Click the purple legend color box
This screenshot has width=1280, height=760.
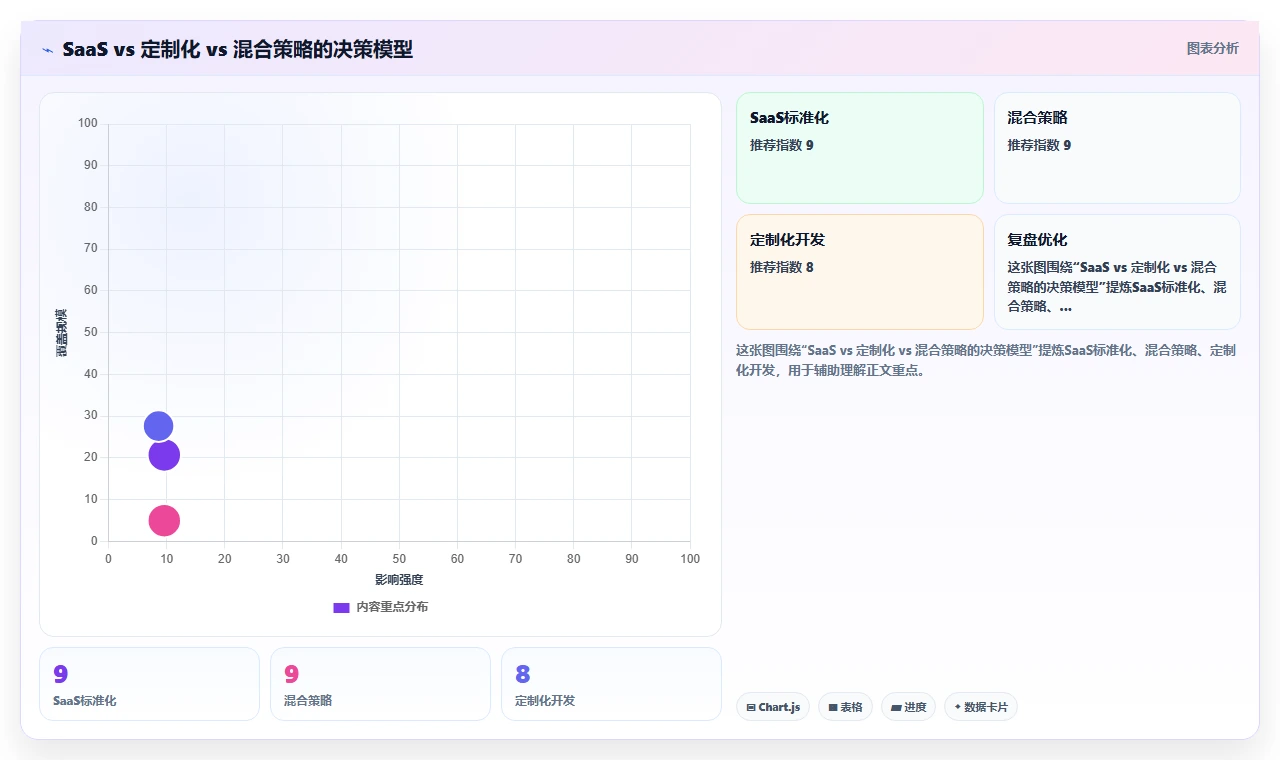point(341,607)
